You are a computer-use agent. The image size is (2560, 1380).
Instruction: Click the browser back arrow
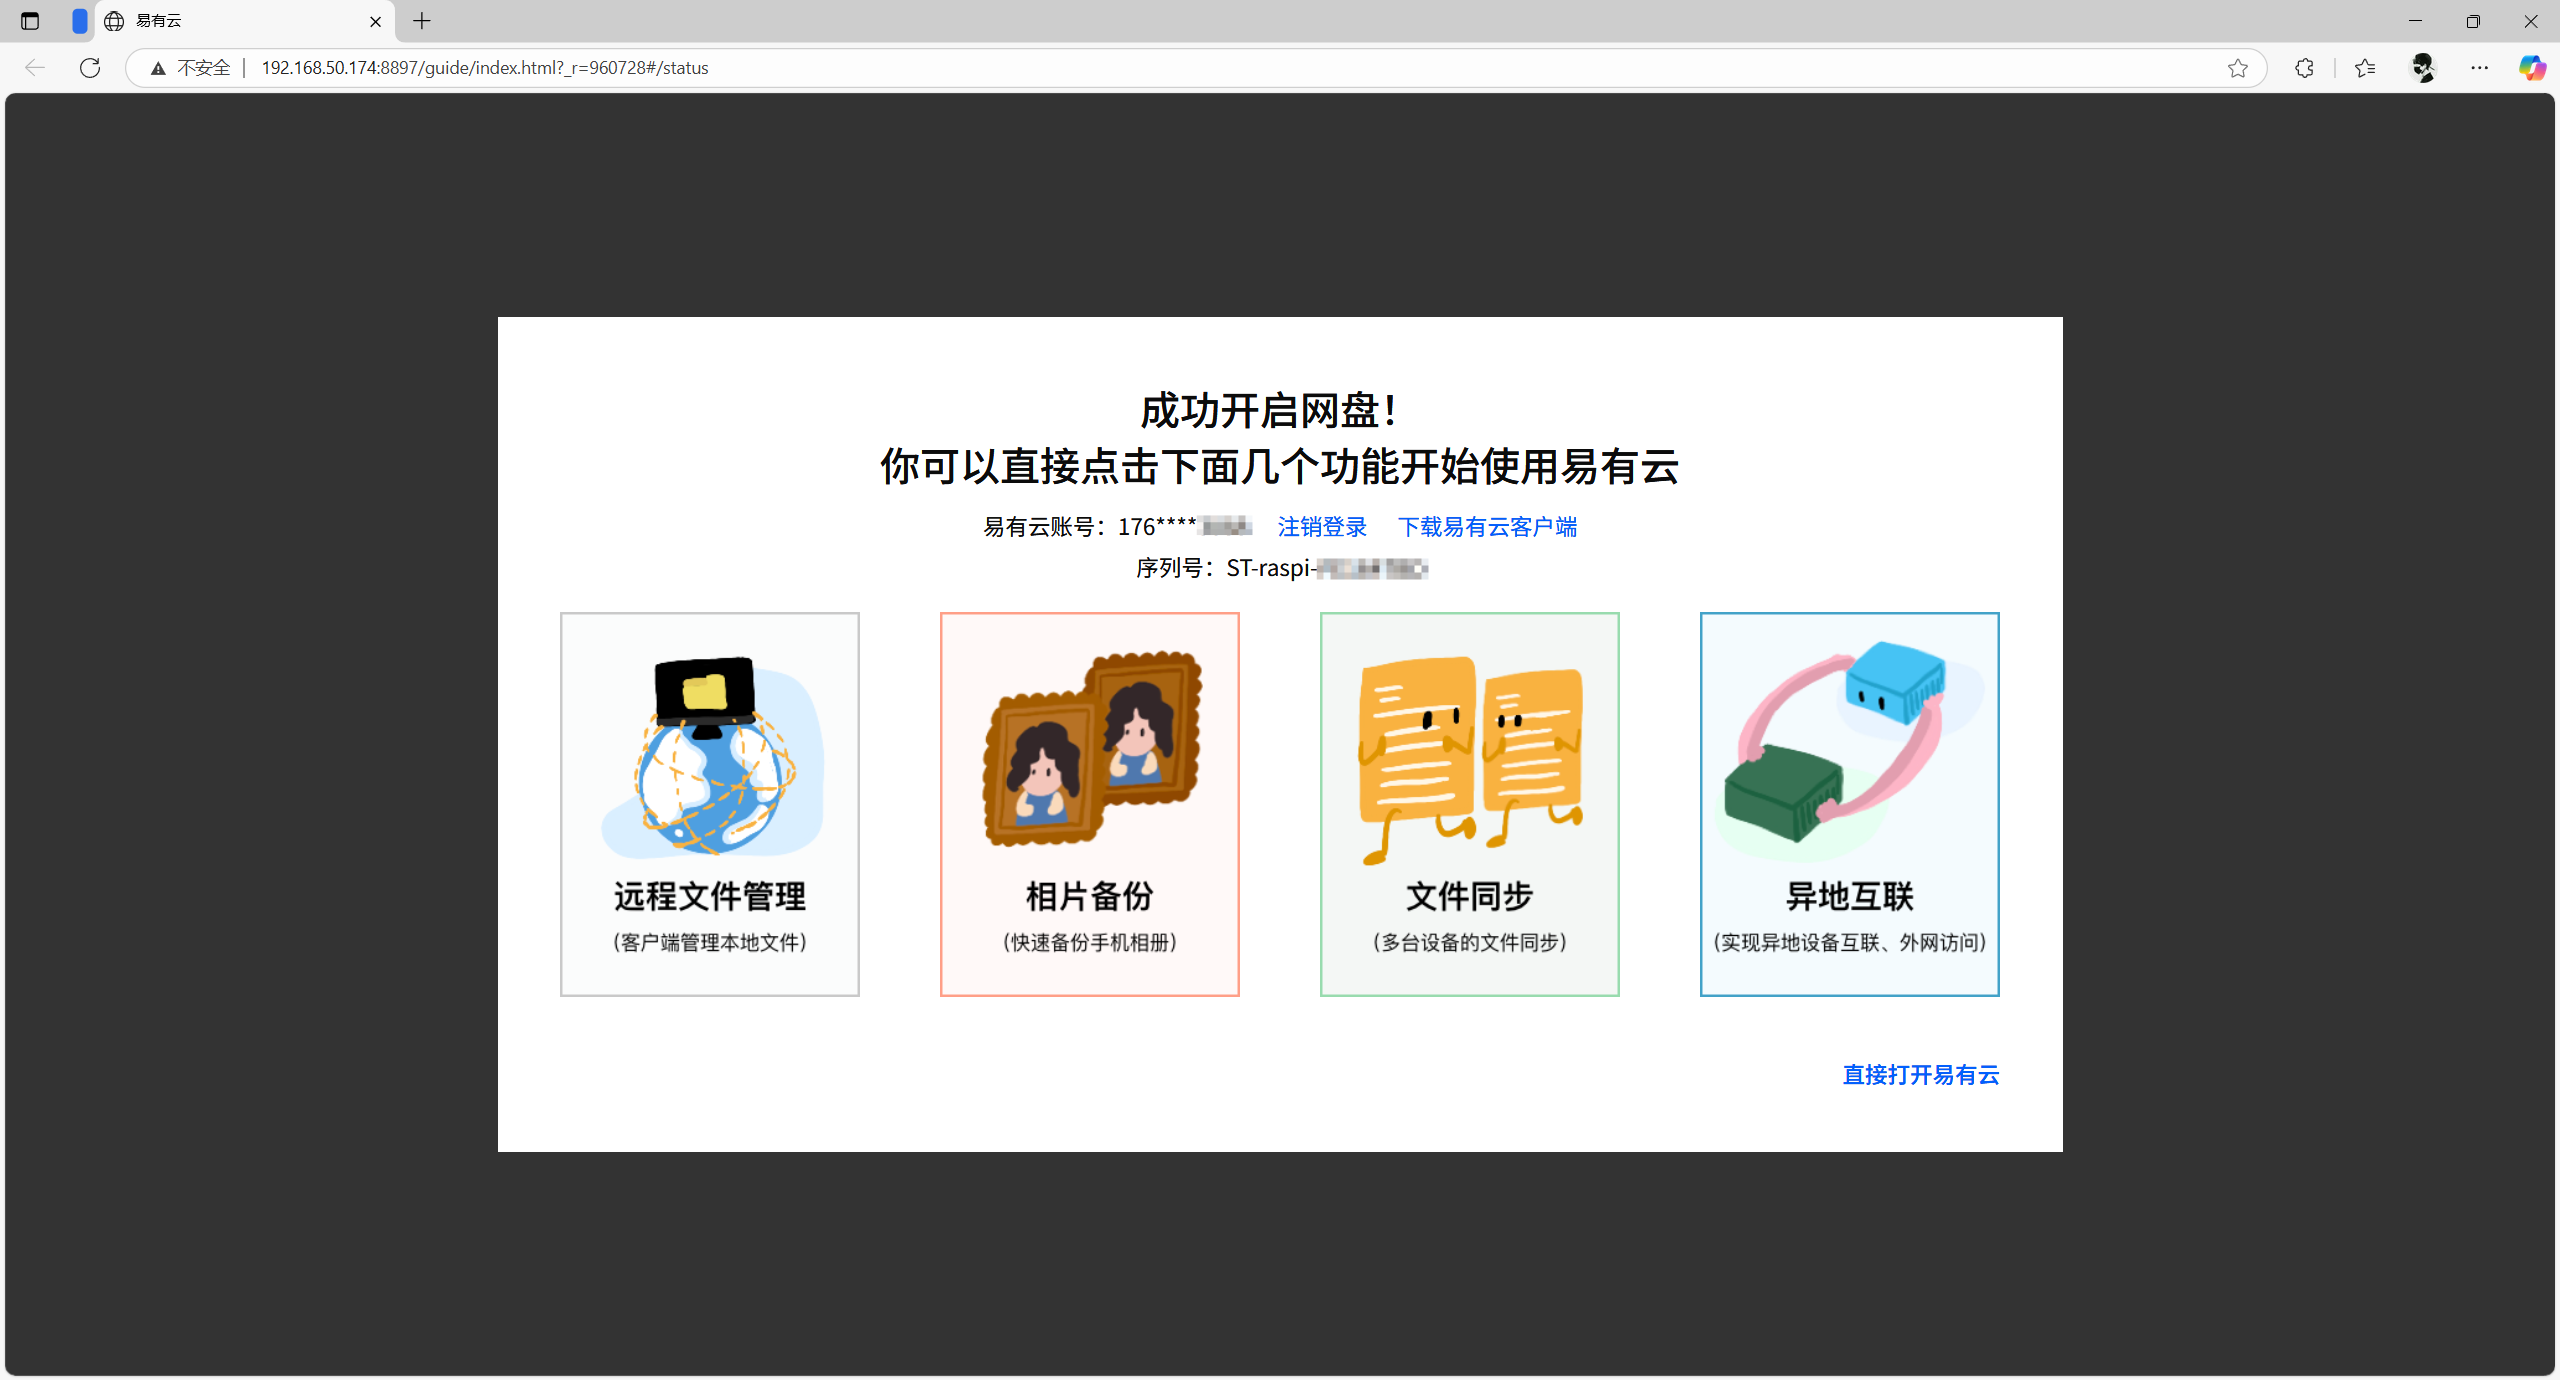pyautogui.click(x=35, y=68)
